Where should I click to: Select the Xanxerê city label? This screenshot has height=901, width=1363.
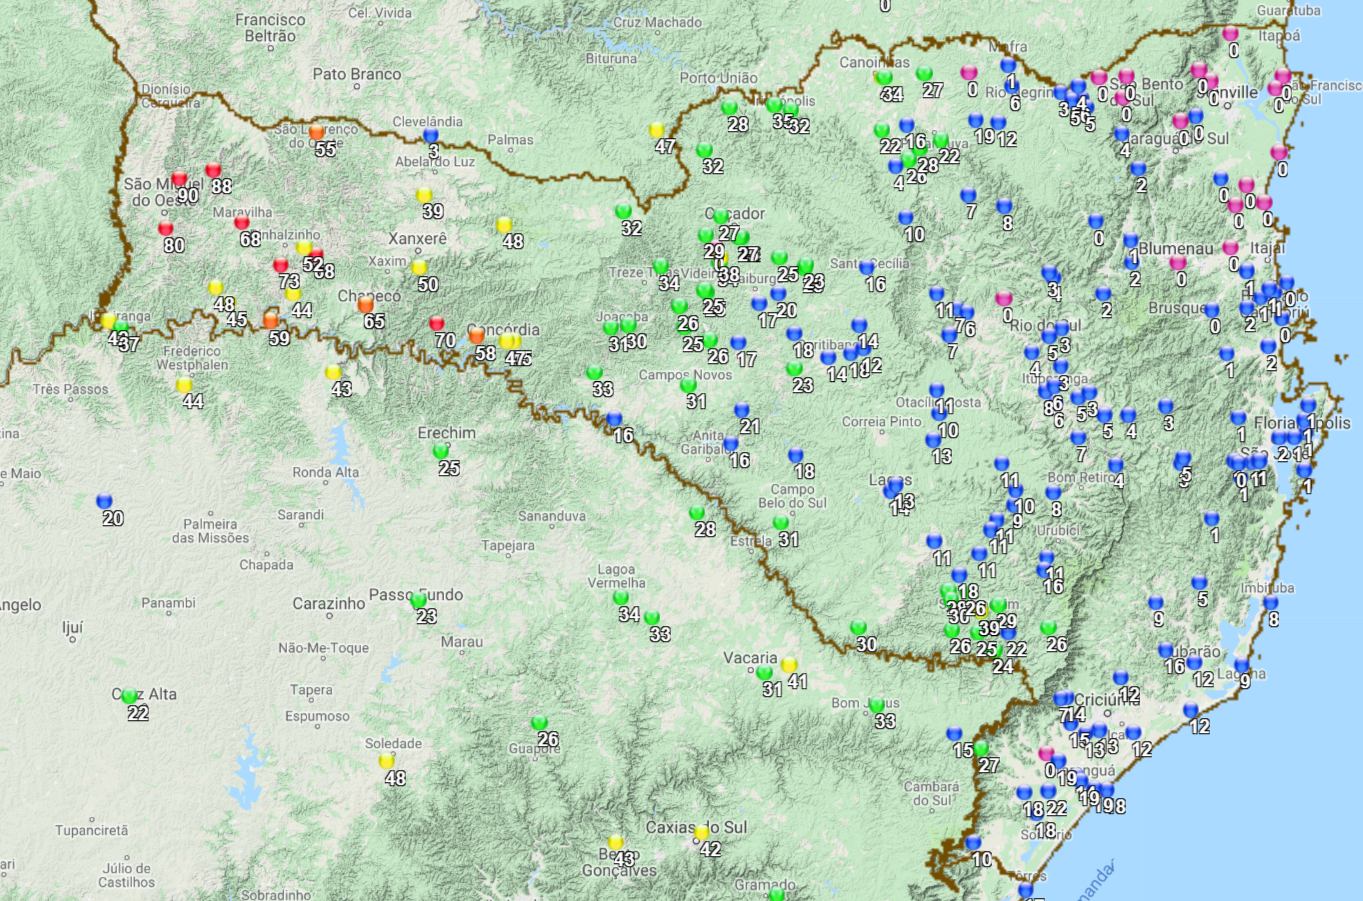pos(417,239)
